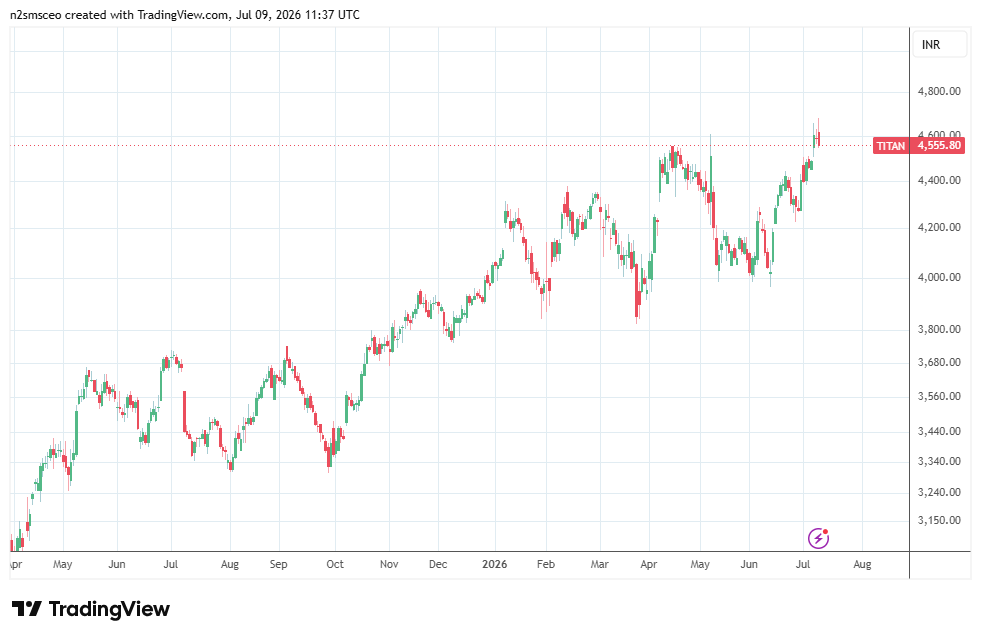
Task: Click the Mar label on time axis
Action: tap(599, 564)
